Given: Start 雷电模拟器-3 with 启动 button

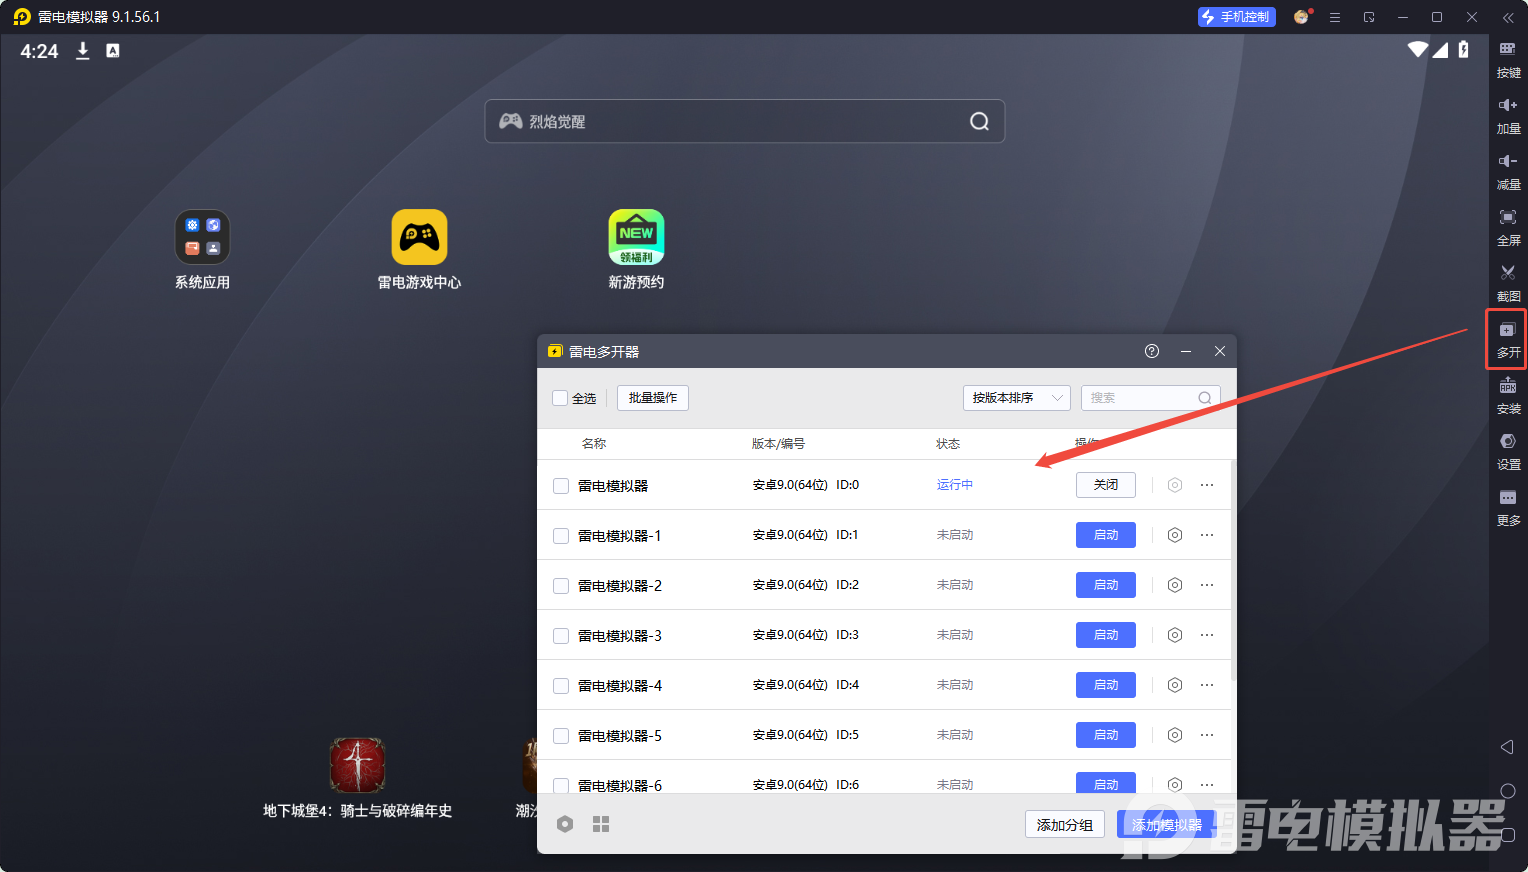Looking at the screenshot, I should tap(1106, 635).
